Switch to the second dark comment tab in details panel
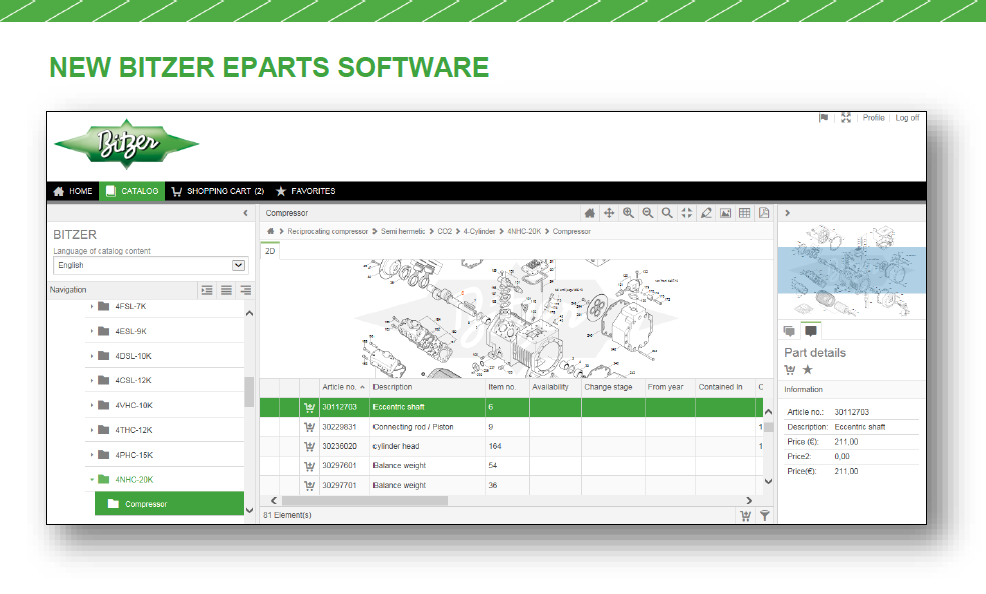Screen dimensions: 986x594 (811, 331)
